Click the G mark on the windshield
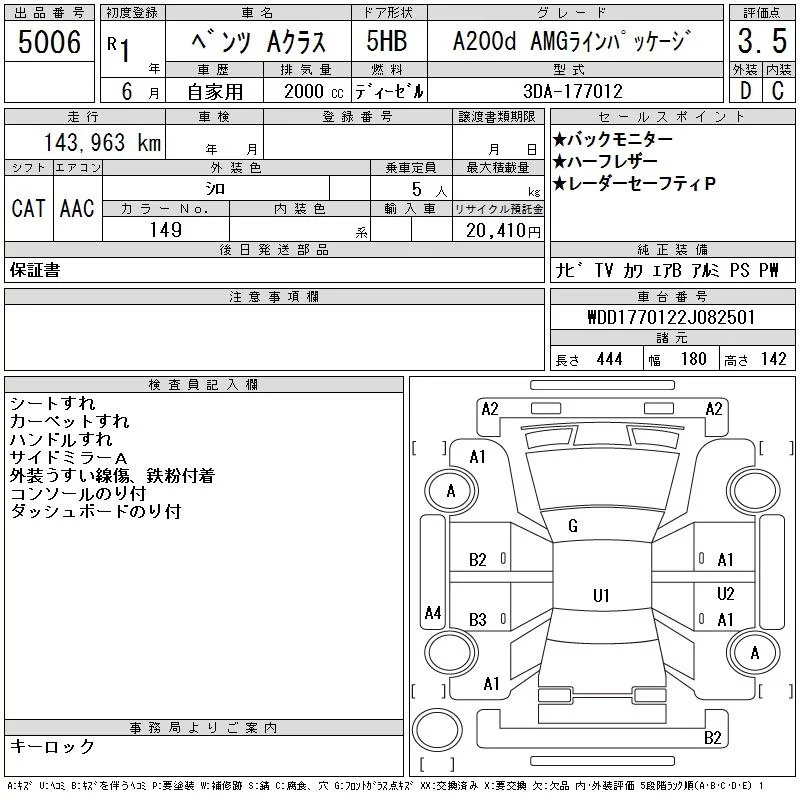This screenshot has width=800, height=800. click(x=573, y=526)
